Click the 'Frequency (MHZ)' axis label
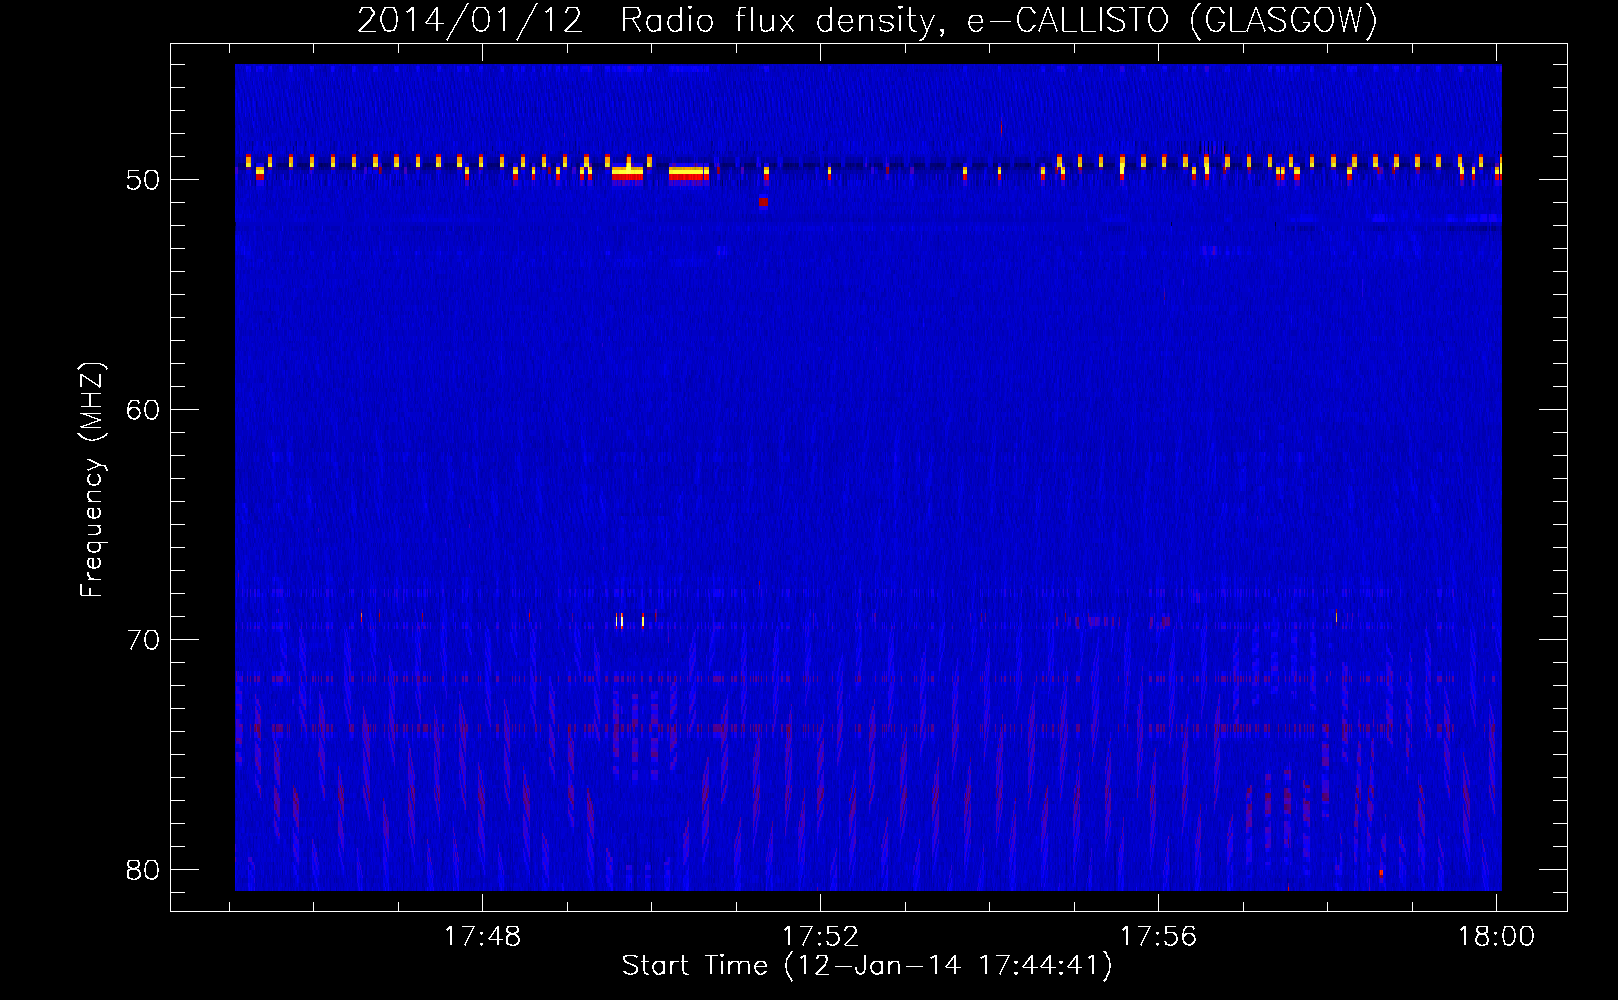The image size is (1618, 1000). [91, 480]
